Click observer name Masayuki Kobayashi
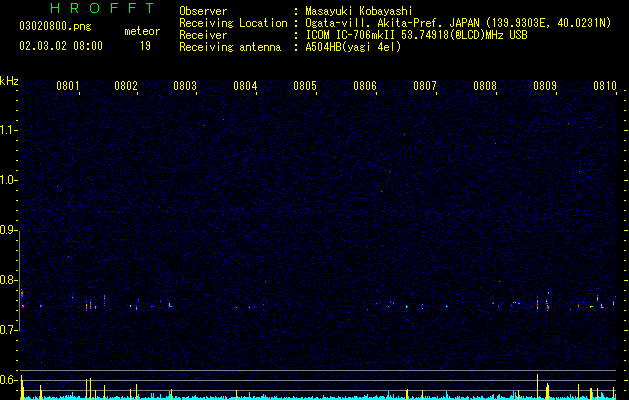This screenshot has height=400, width=629. pyautogui.click(x=359, y=11)
